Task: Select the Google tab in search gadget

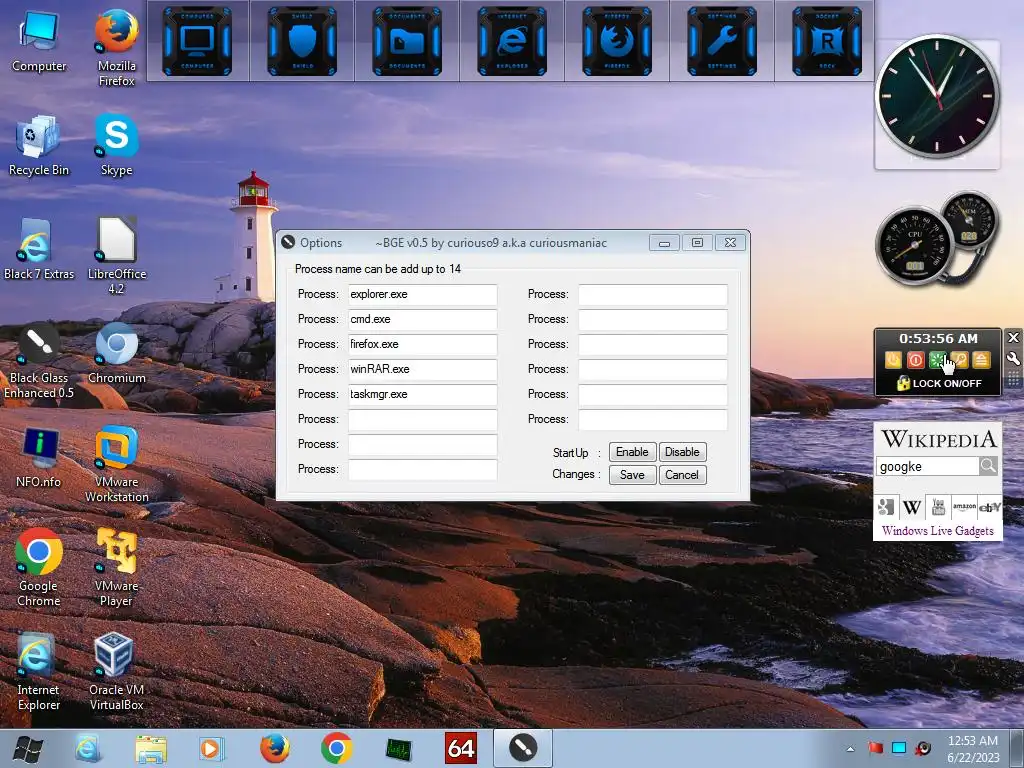Action: (x=886, y=506)
